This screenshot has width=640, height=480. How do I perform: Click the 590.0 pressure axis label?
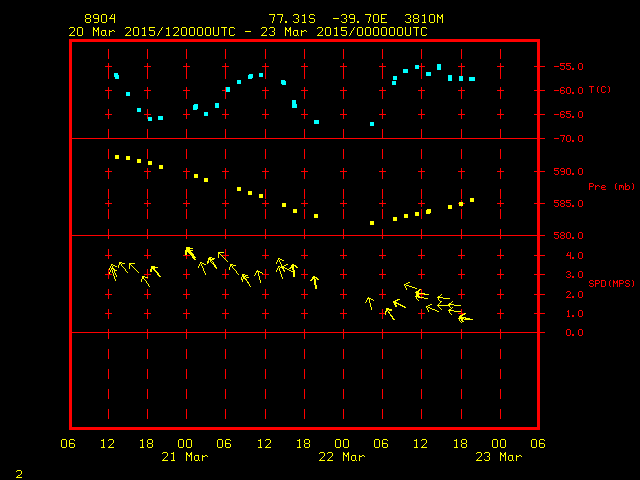(x=569, y=172)
